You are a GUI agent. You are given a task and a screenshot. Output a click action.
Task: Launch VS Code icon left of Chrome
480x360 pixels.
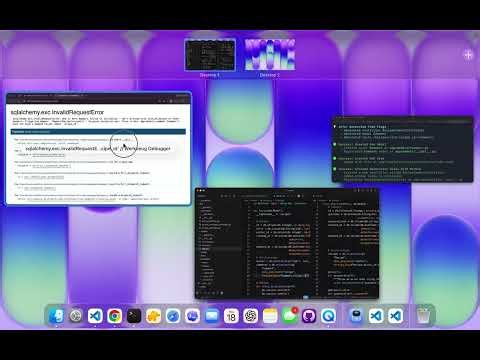pos(95,316)
